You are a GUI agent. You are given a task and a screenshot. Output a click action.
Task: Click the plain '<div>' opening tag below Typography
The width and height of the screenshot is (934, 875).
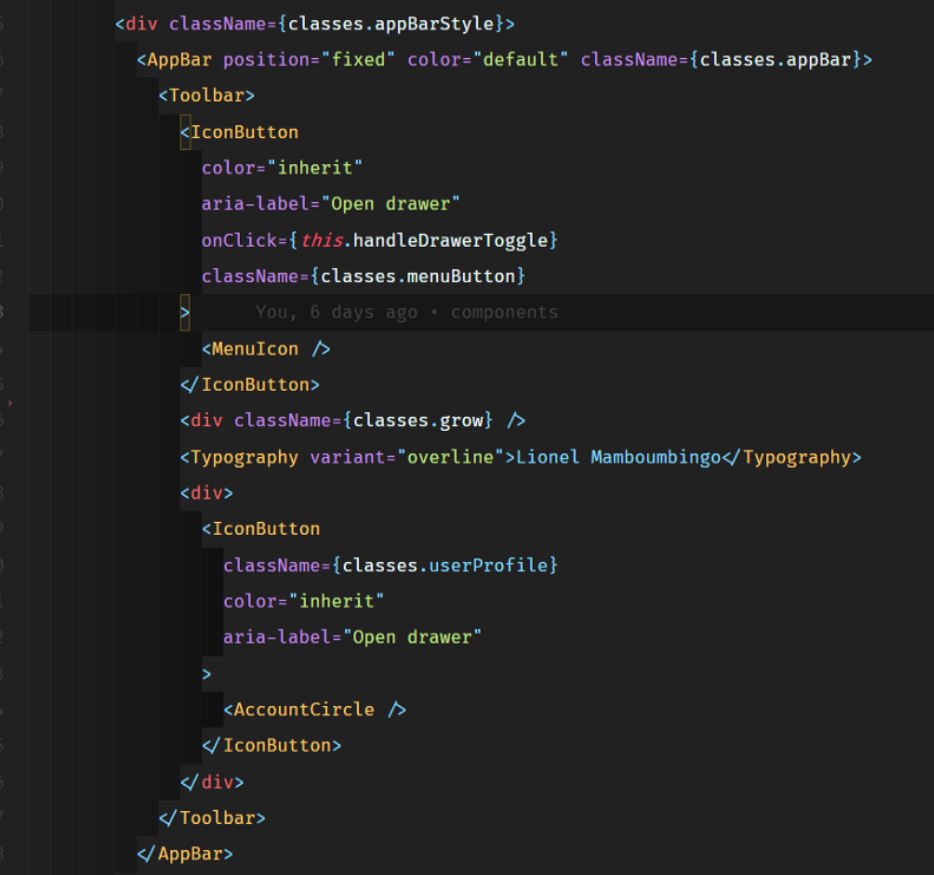point(207,493)
